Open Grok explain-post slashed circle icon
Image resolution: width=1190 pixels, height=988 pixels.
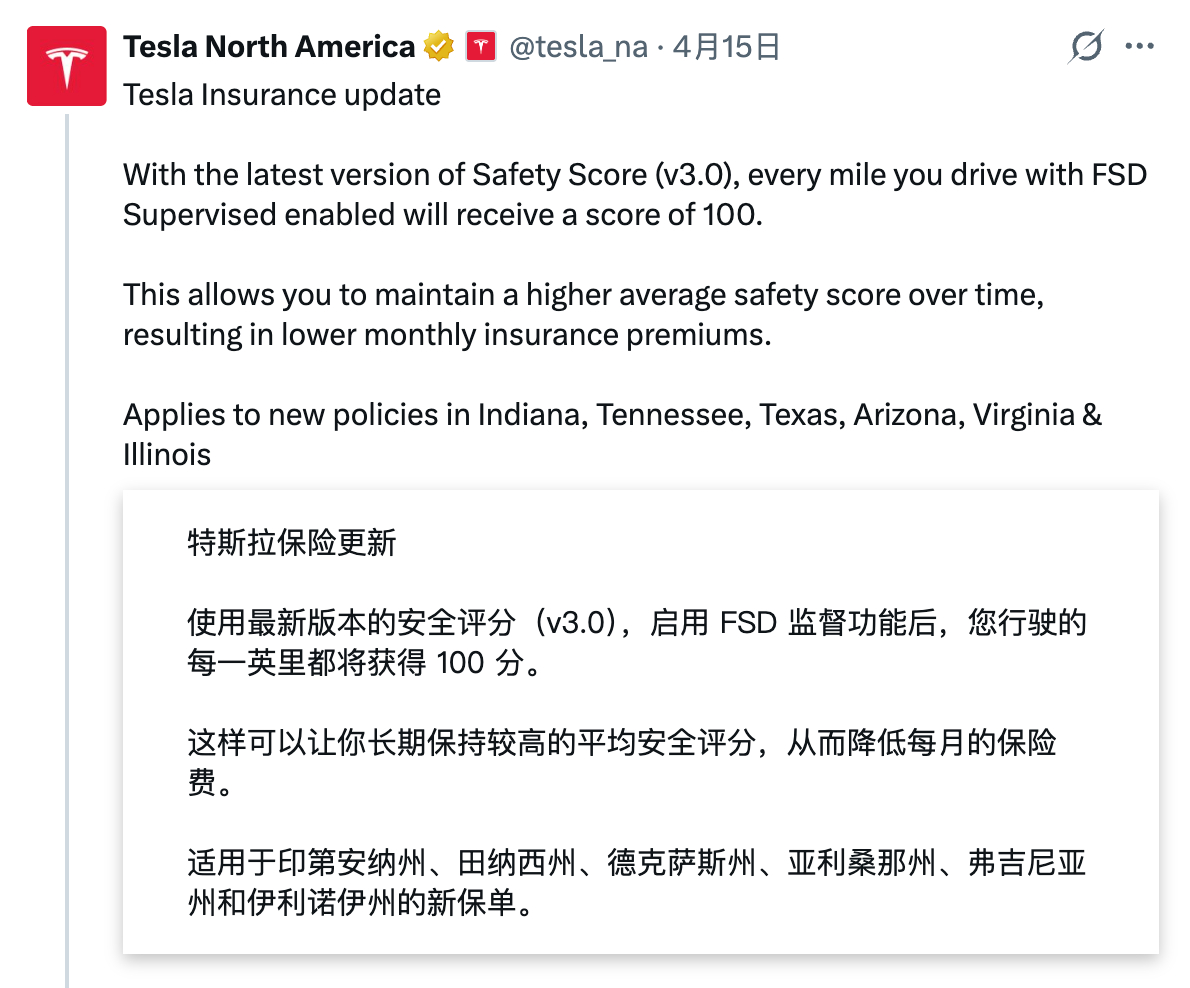click(x=1085, y=47)
